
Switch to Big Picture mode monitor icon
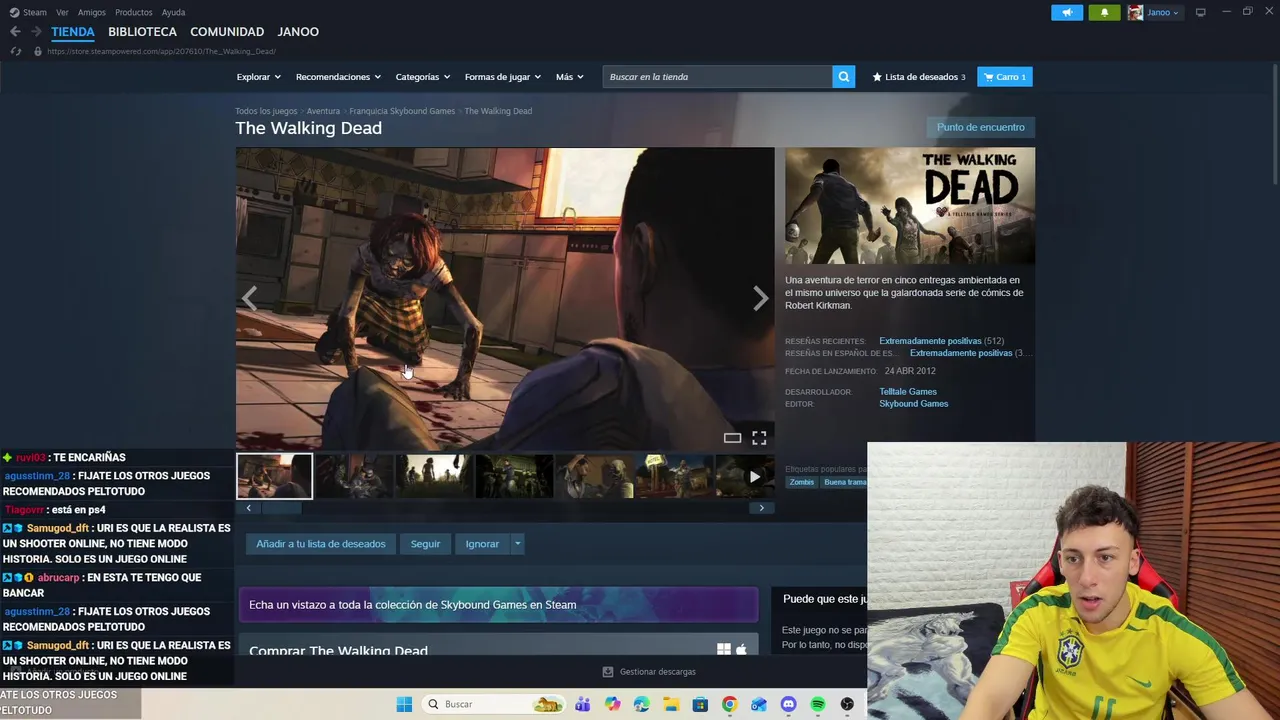[x=1201, y=12]
